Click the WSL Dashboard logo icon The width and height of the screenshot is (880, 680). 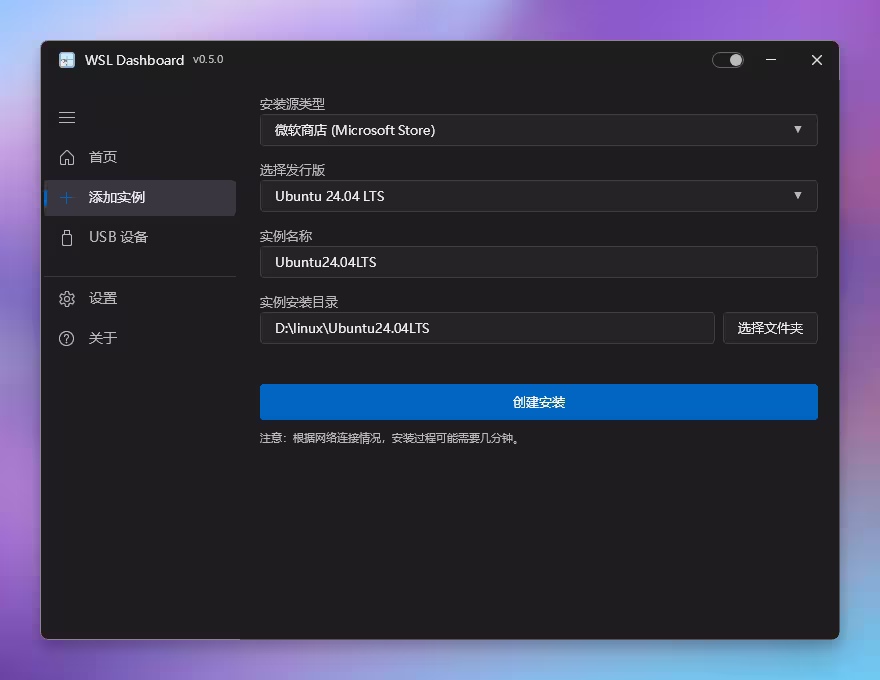[66, 60]
